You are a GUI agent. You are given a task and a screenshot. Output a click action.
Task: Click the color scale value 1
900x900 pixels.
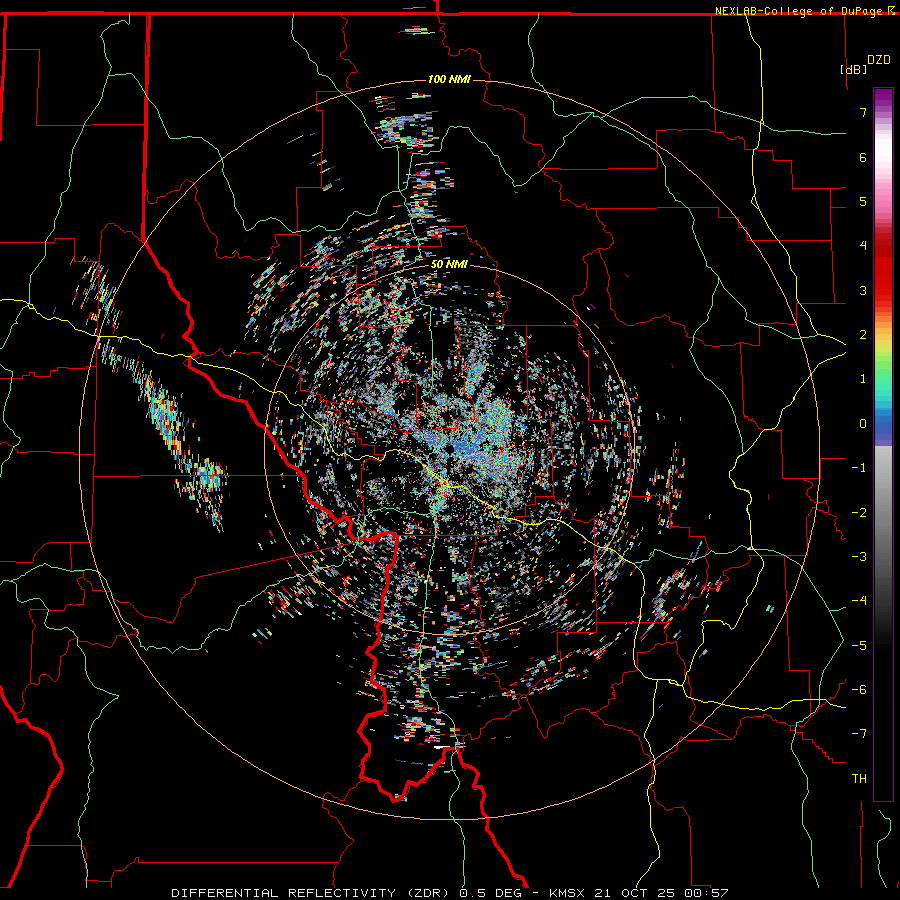pyautogui.click(x=863, y=379)
